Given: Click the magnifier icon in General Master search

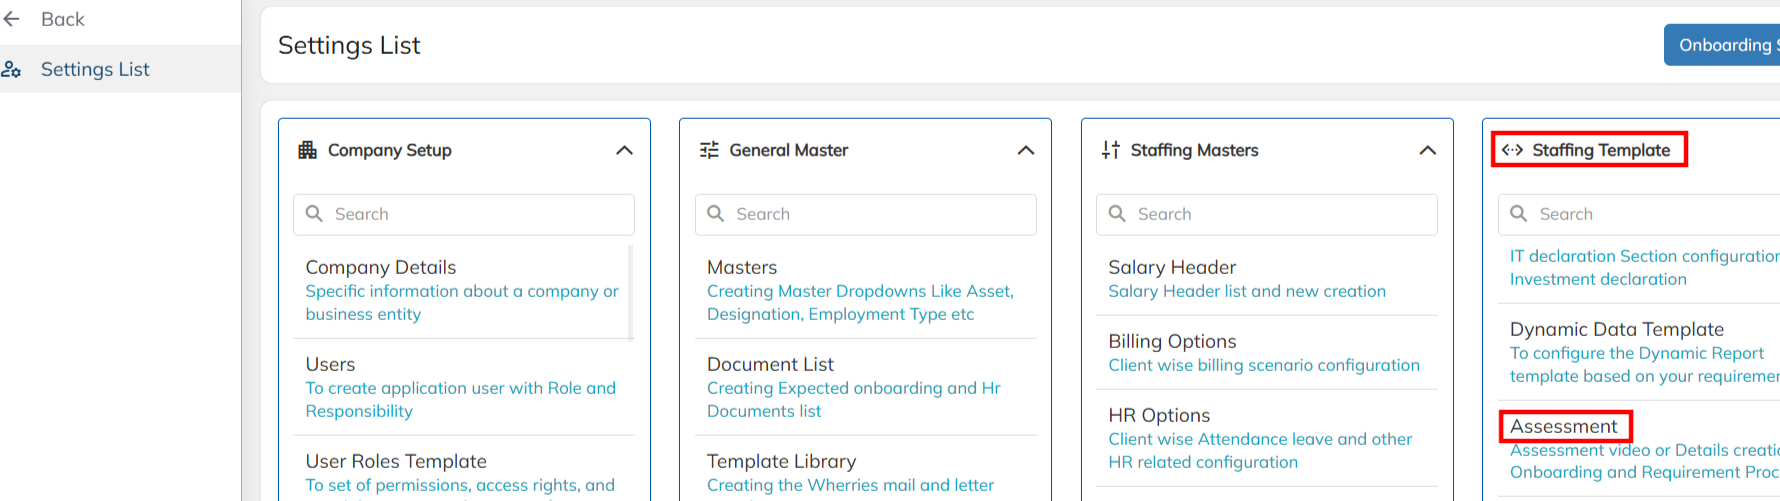Looking at the screenshot, I should point(716,214).
